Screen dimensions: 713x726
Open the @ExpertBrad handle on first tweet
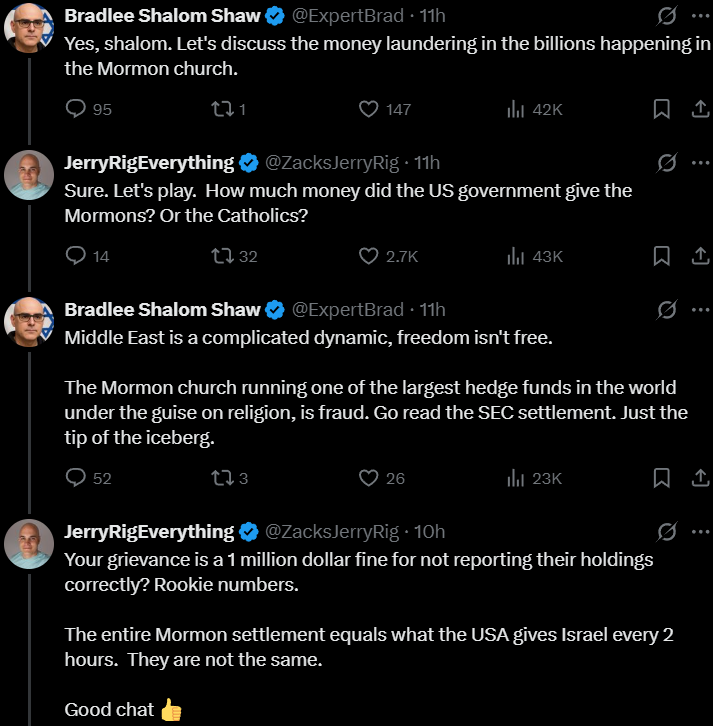(348, 16)
